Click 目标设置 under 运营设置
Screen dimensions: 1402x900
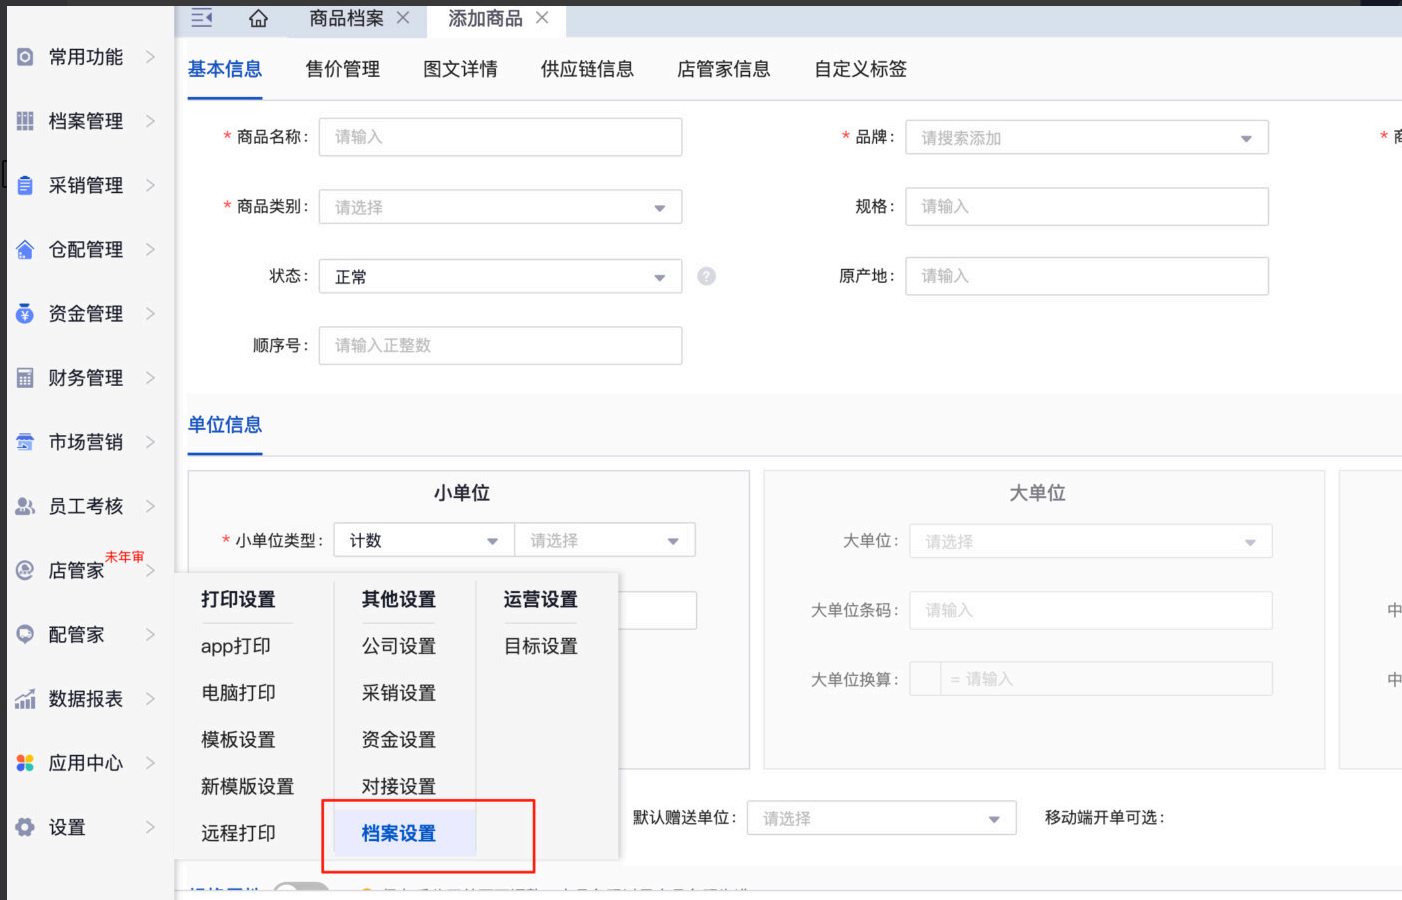pos(541,646)
